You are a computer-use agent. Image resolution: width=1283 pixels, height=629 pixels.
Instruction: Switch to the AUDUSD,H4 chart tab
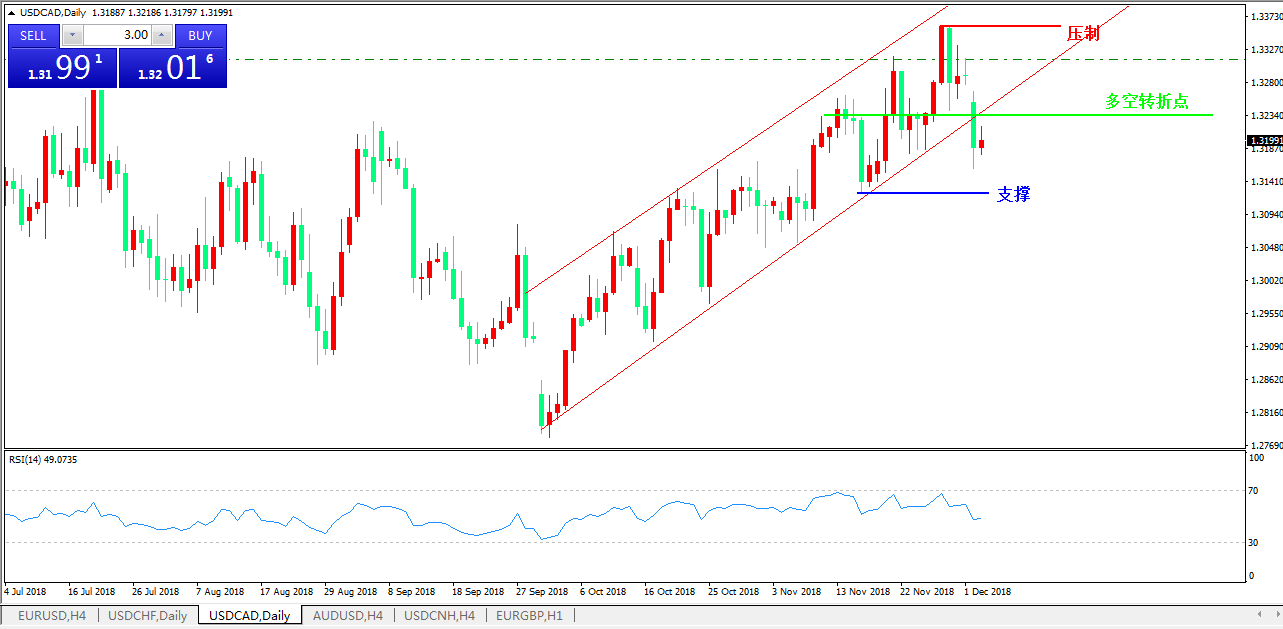click(x=347, y=616)
